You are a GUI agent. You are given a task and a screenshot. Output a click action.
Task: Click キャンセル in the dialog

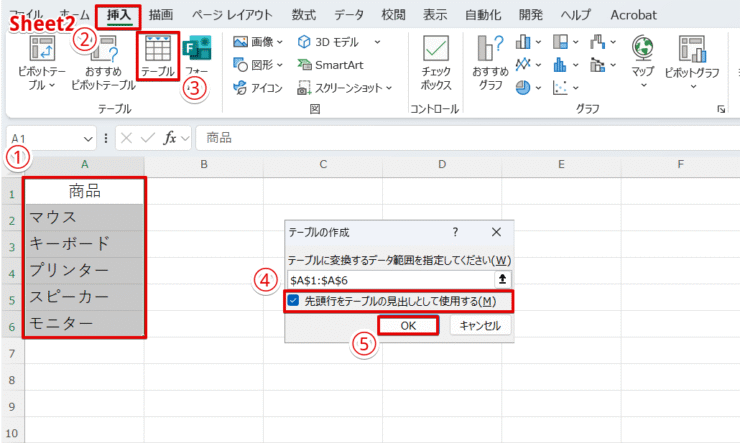[x=480, y=326]
